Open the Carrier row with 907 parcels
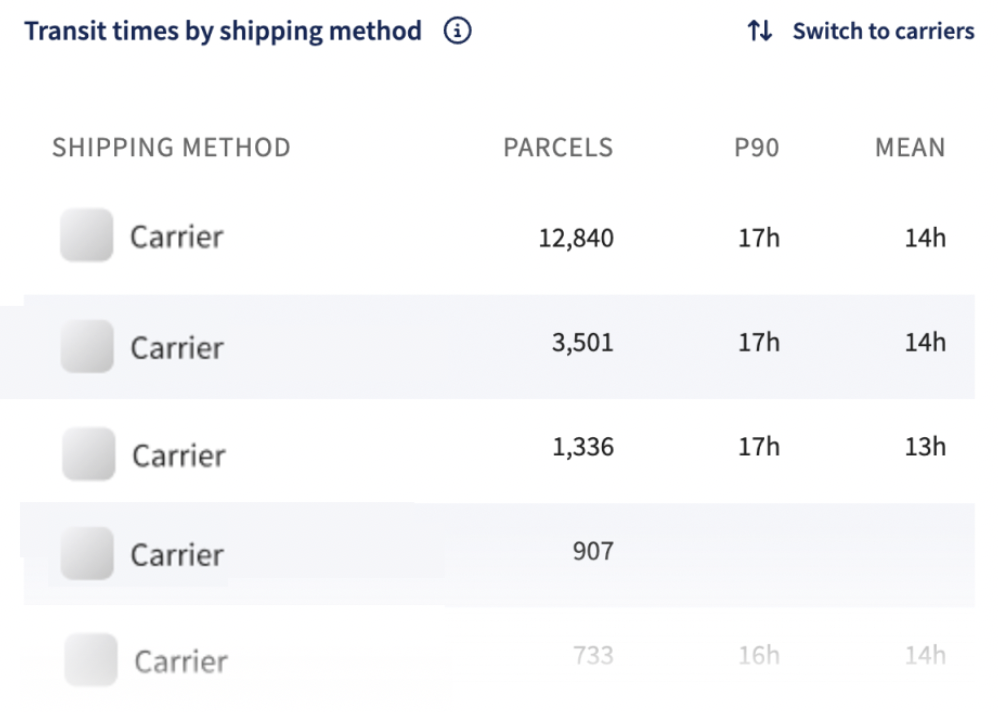 (499, 554)
